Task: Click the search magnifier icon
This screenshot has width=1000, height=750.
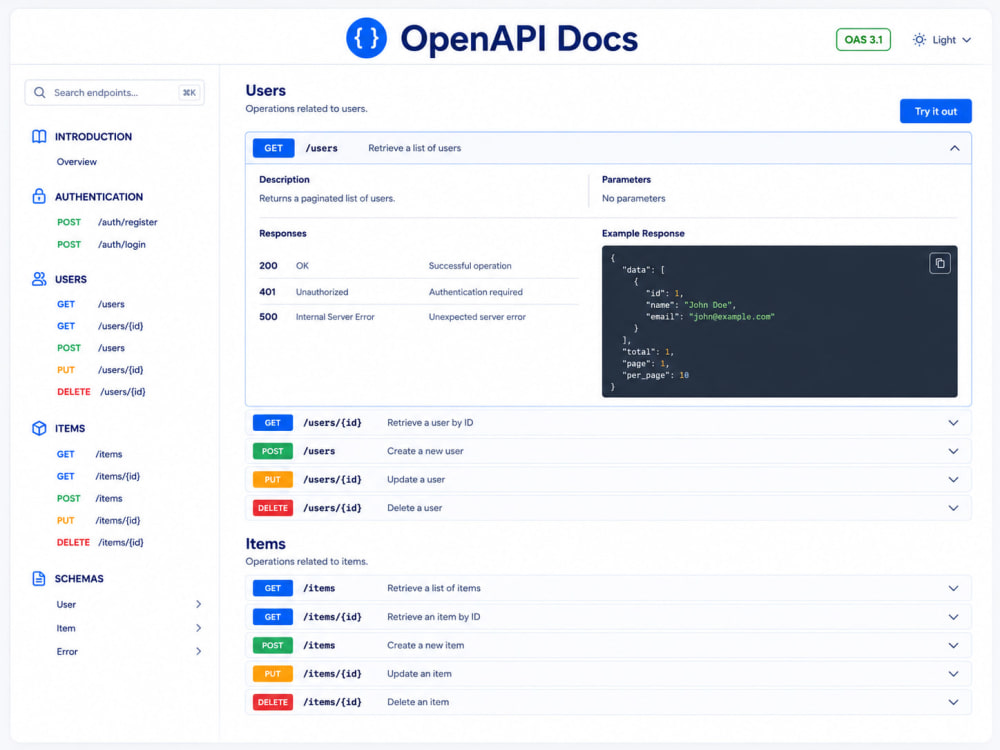Action: (x=40, y=92)
